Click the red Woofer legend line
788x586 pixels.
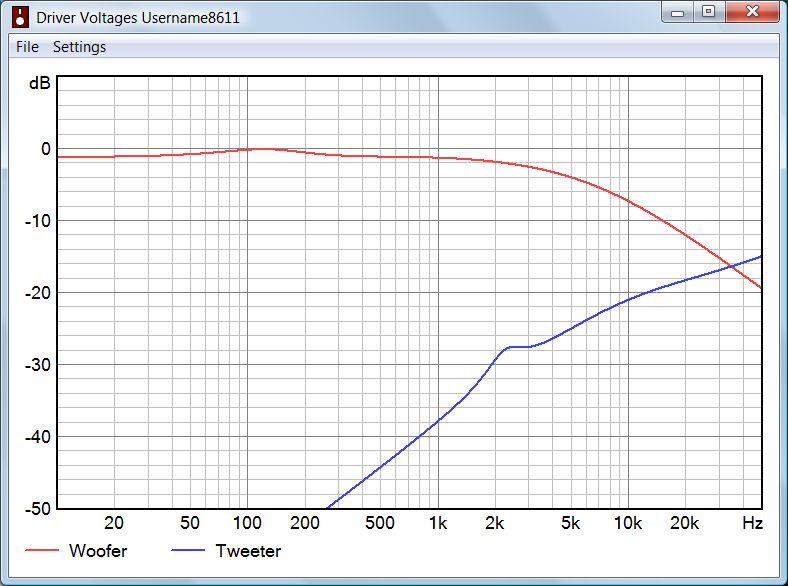[42, 550]
